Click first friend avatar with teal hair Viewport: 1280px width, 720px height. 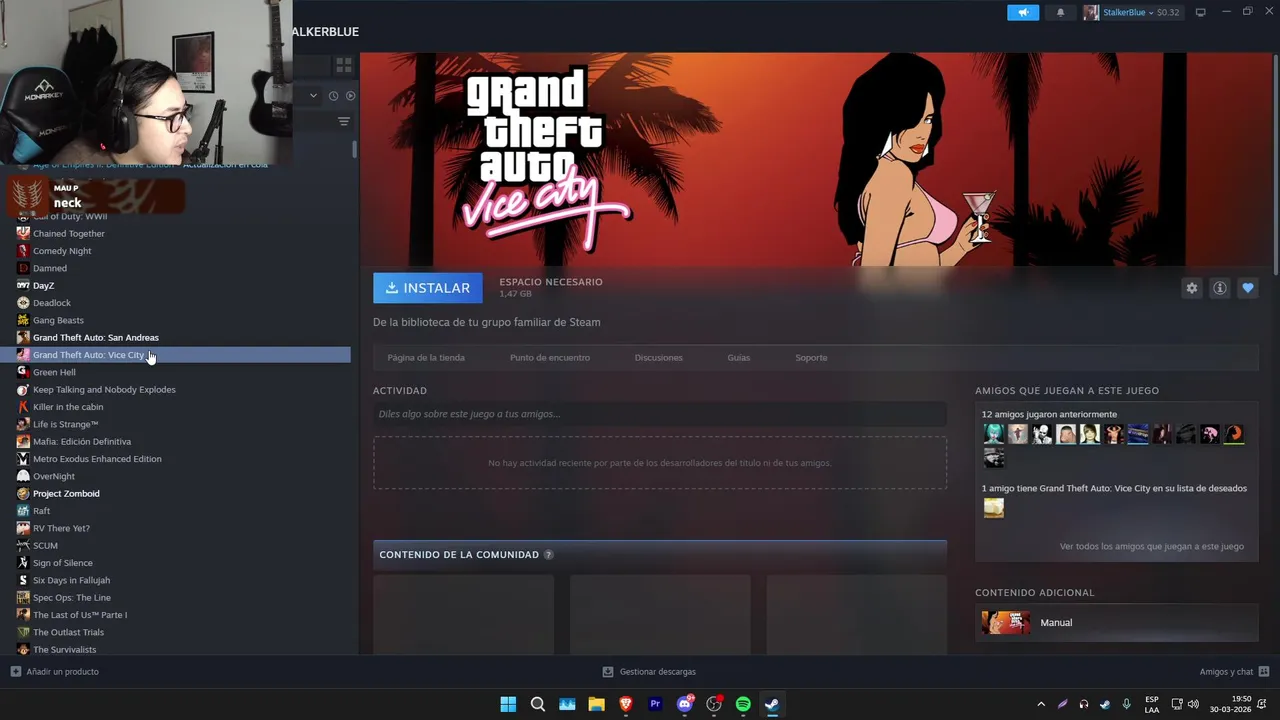click(994, 434)
